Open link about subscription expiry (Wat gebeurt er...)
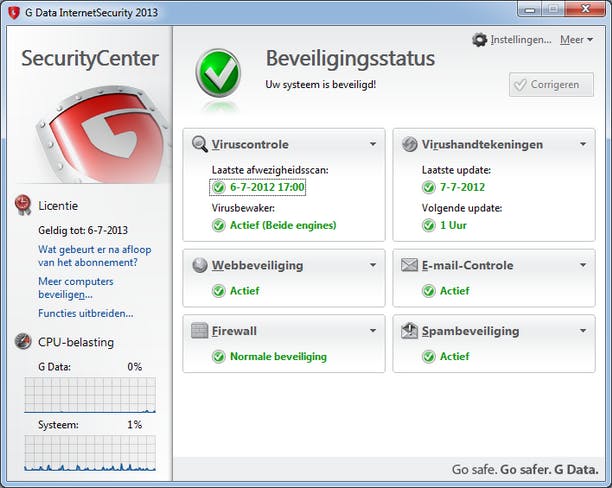 click(x=94, y=256)
